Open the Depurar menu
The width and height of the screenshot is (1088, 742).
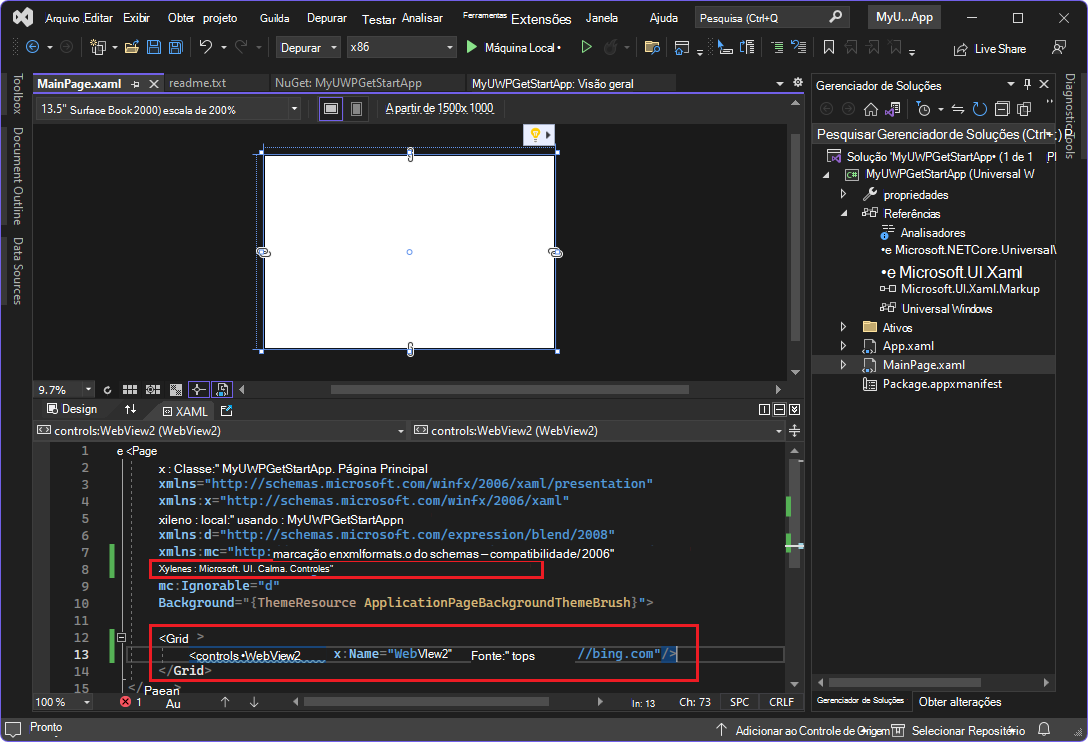click(328, 18)
